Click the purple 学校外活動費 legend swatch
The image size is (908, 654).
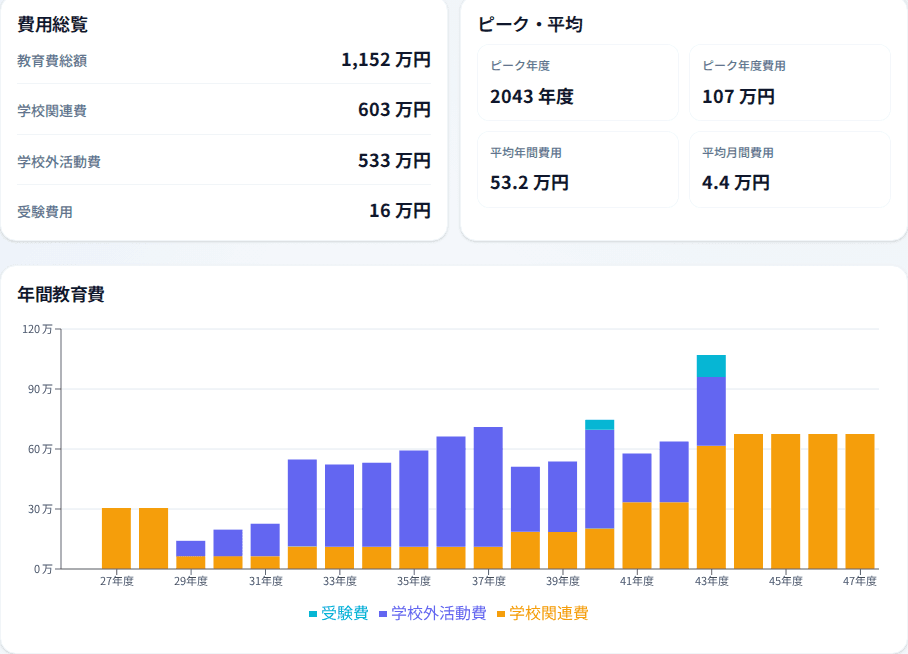tap(383, 614)
